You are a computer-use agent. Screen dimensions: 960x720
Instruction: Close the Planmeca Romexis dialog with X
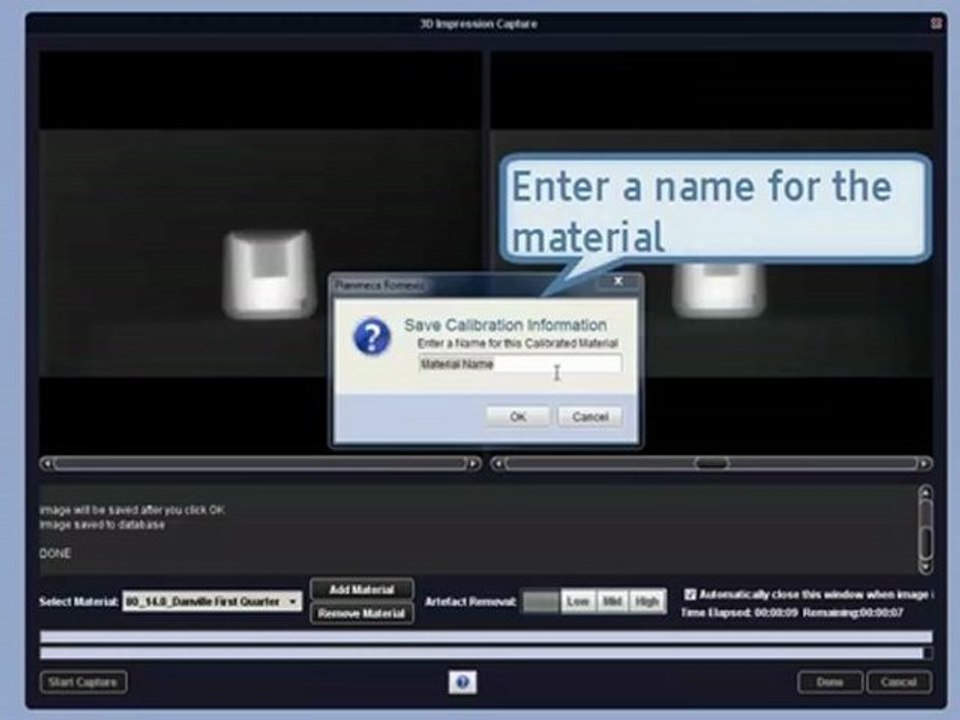618,281
